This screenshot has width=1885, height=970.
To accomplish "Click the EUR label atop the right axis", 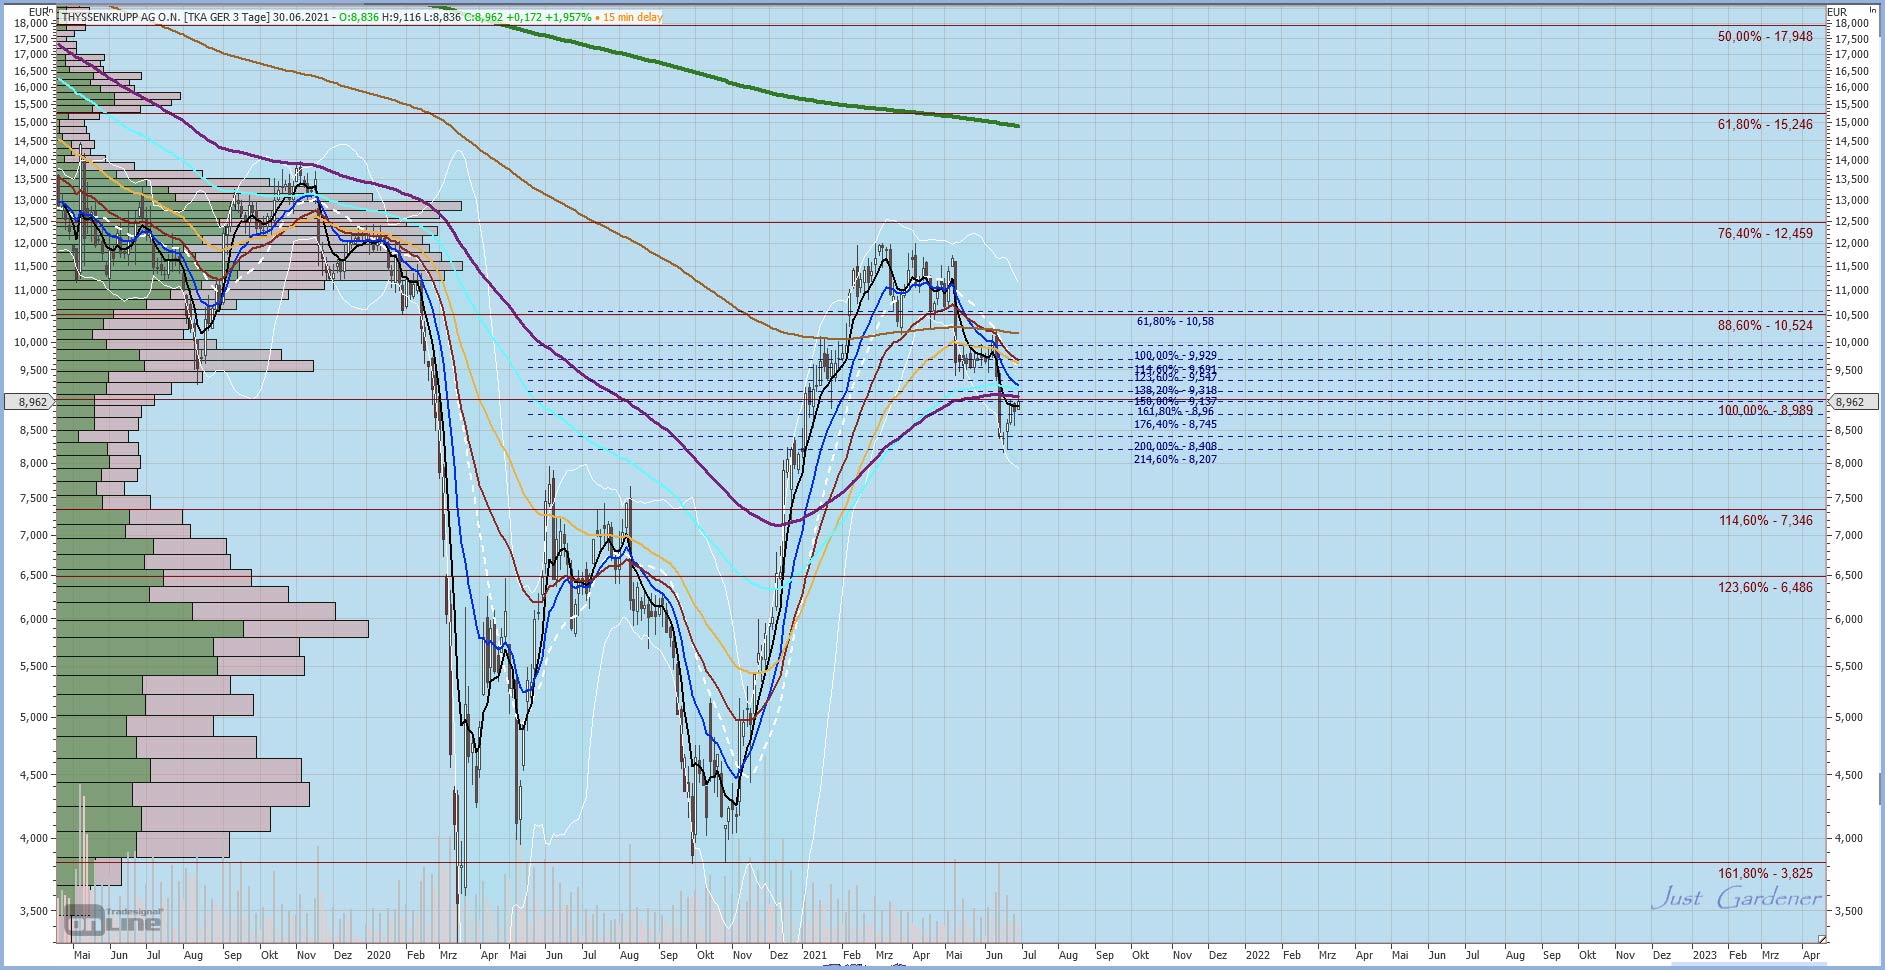I will pyautogui.click(x=1837, y=12).
